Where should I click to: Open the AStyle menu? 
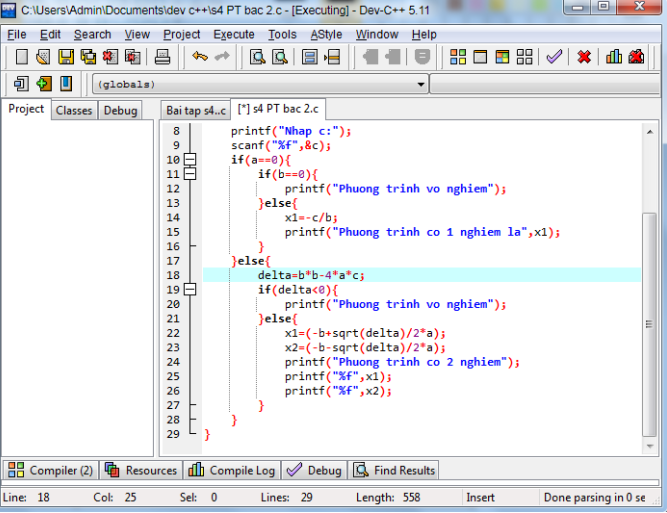click(326, 34)
